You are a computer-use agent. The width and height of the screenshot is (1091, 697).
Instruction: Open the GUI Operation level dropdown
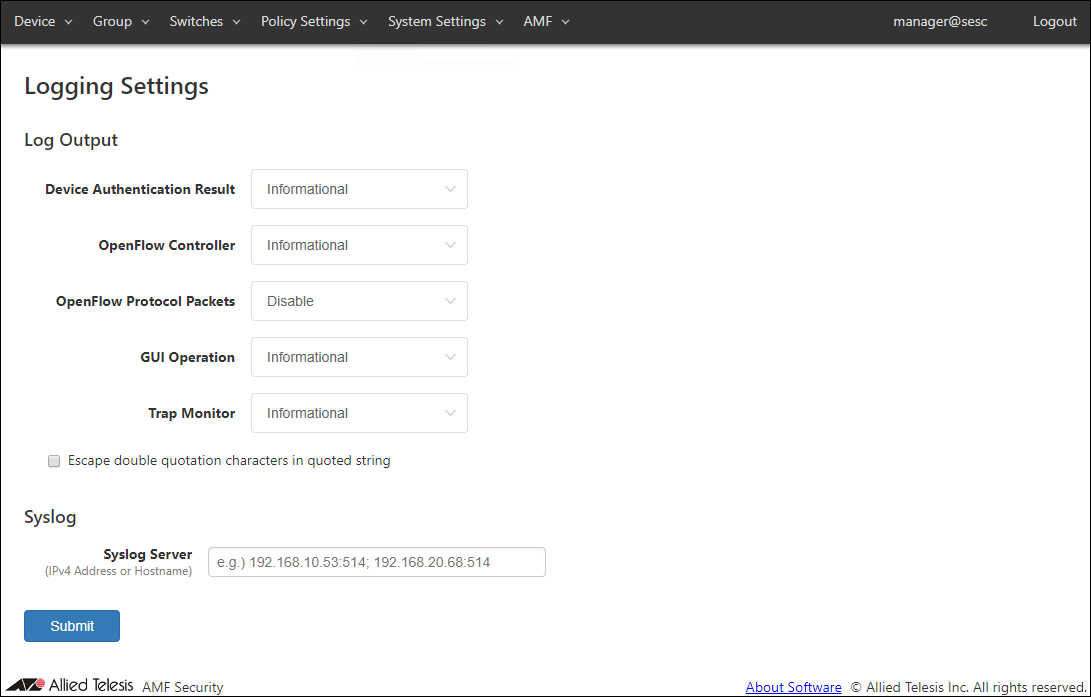(x=359, y=357)
